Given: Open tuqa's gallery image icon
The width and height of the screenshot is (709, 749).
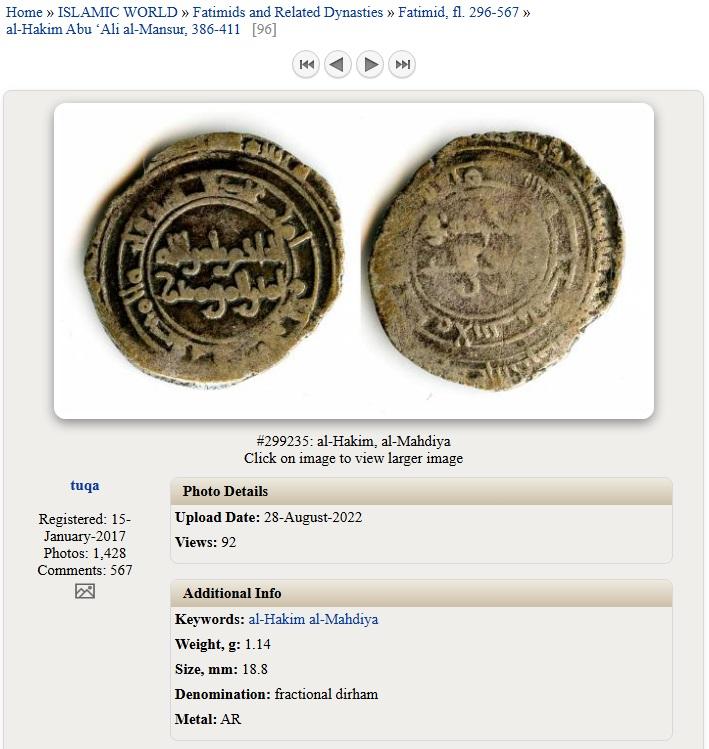Looking at the screenshot, I should (x=85, y=591).
